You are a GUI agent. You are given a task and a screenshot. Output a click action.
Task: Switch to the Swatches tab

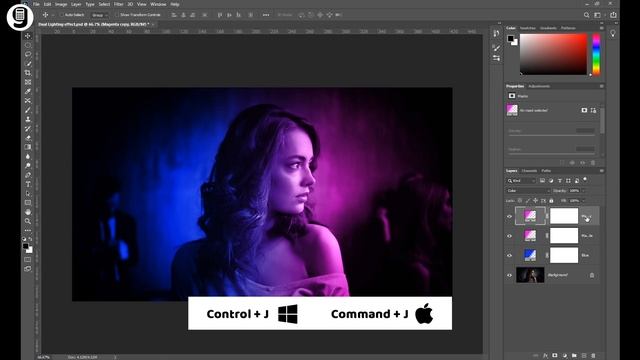528,28
